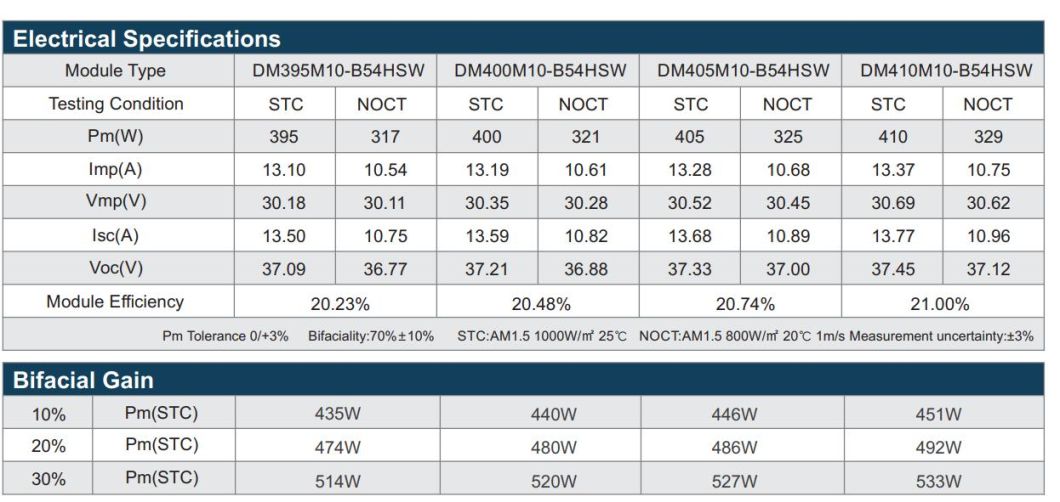This screenshot has width=1060, height=502.
Task: Click the 21.00% efficiency value
Action: click(x=943, y=304)
